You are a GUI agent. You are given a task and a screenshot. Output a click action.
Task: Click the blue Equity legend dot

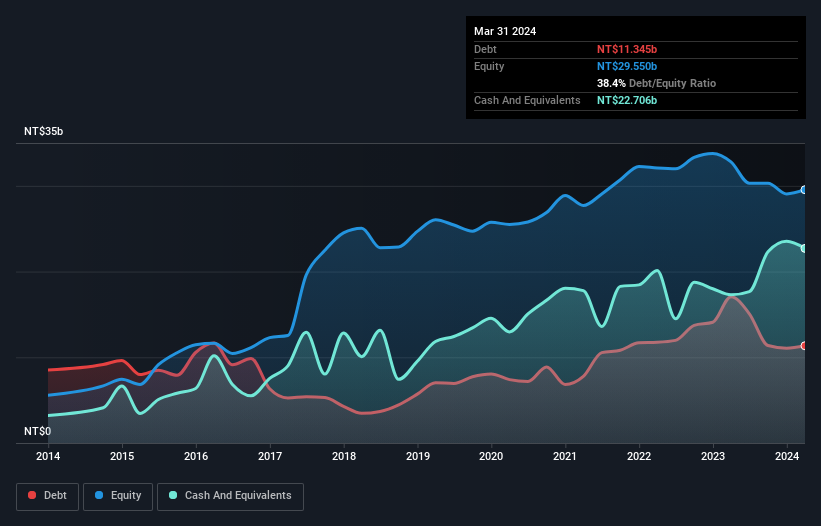coord(99,495)
